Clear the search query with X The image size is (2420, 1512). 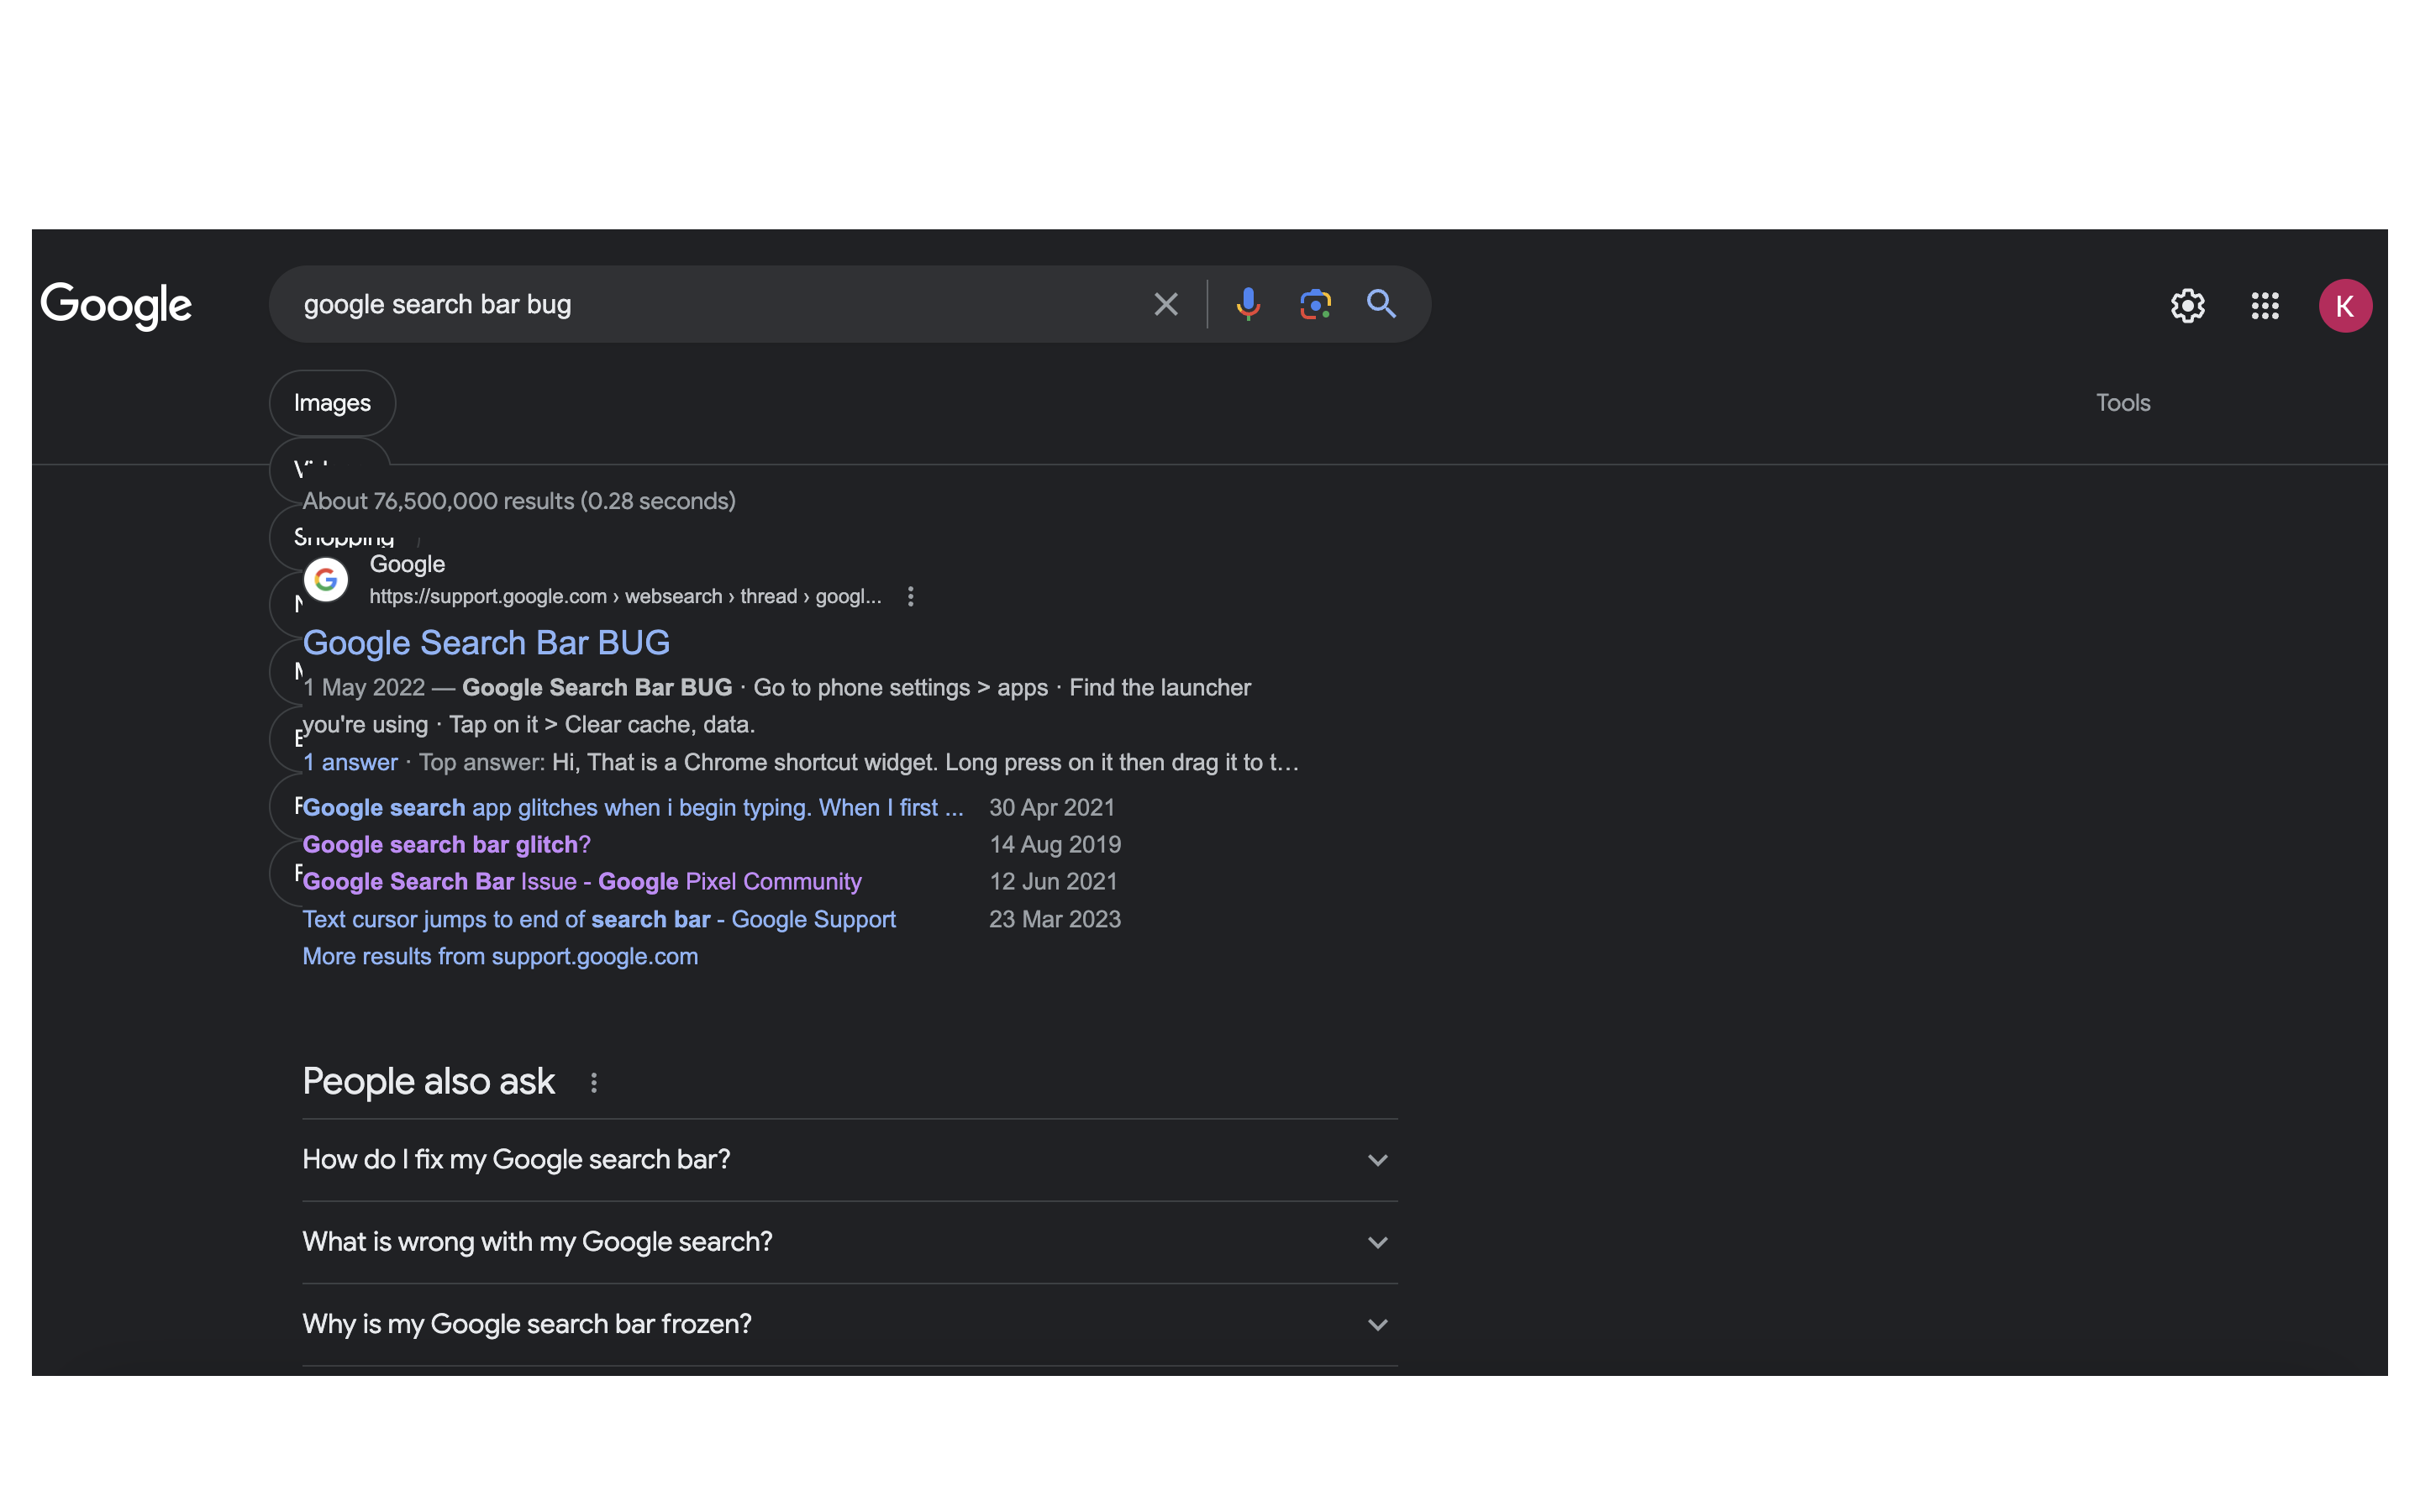1166,304
